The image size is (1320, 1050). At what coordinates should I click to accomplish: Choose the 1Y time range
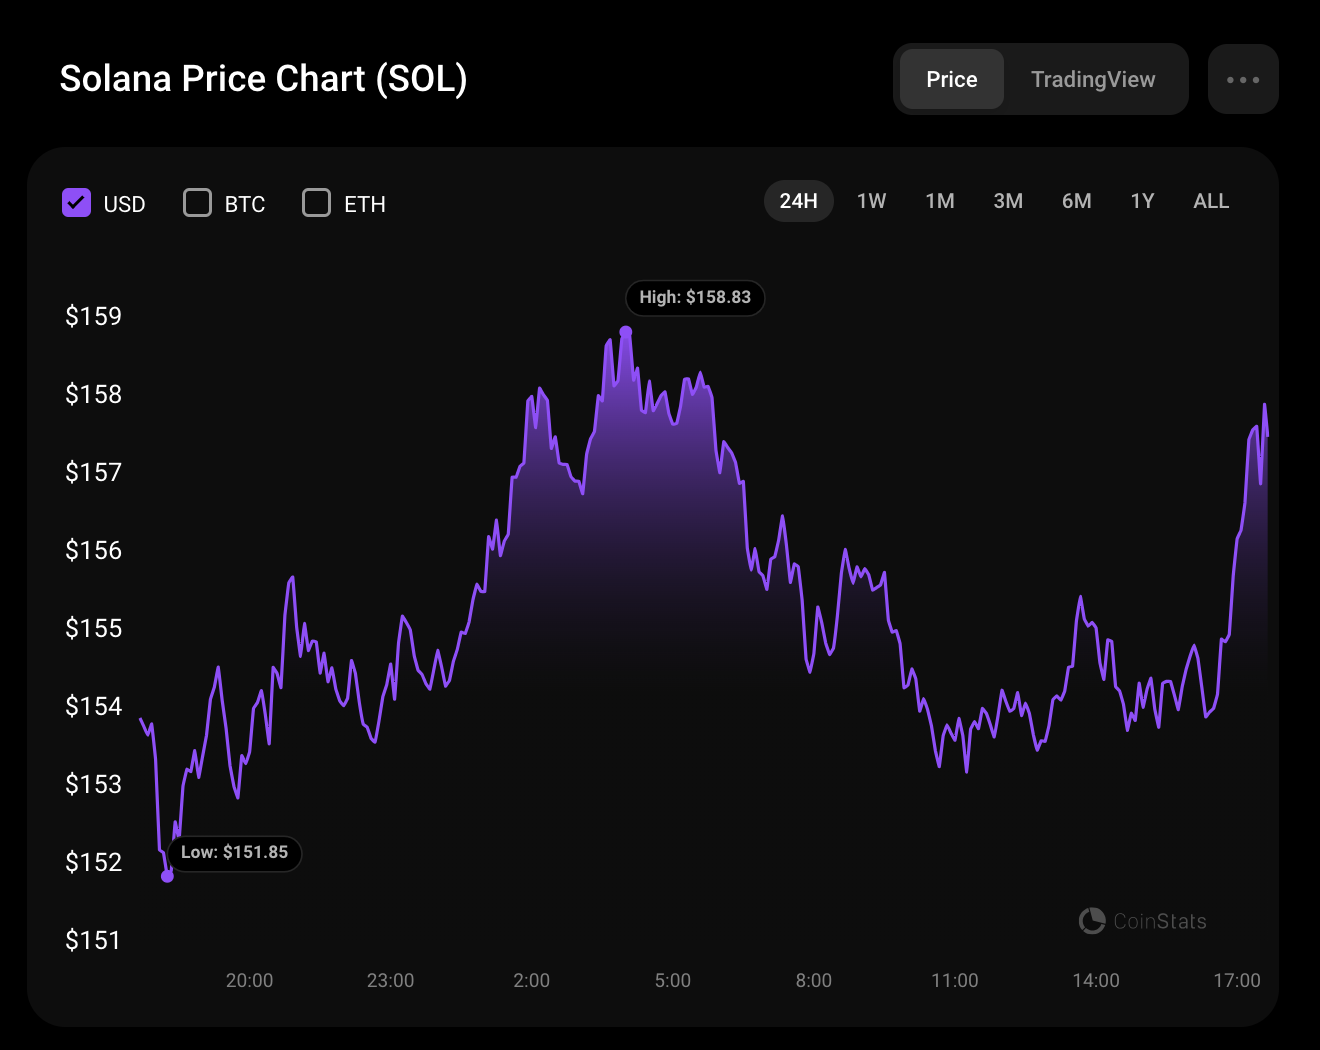point(1142,201)
